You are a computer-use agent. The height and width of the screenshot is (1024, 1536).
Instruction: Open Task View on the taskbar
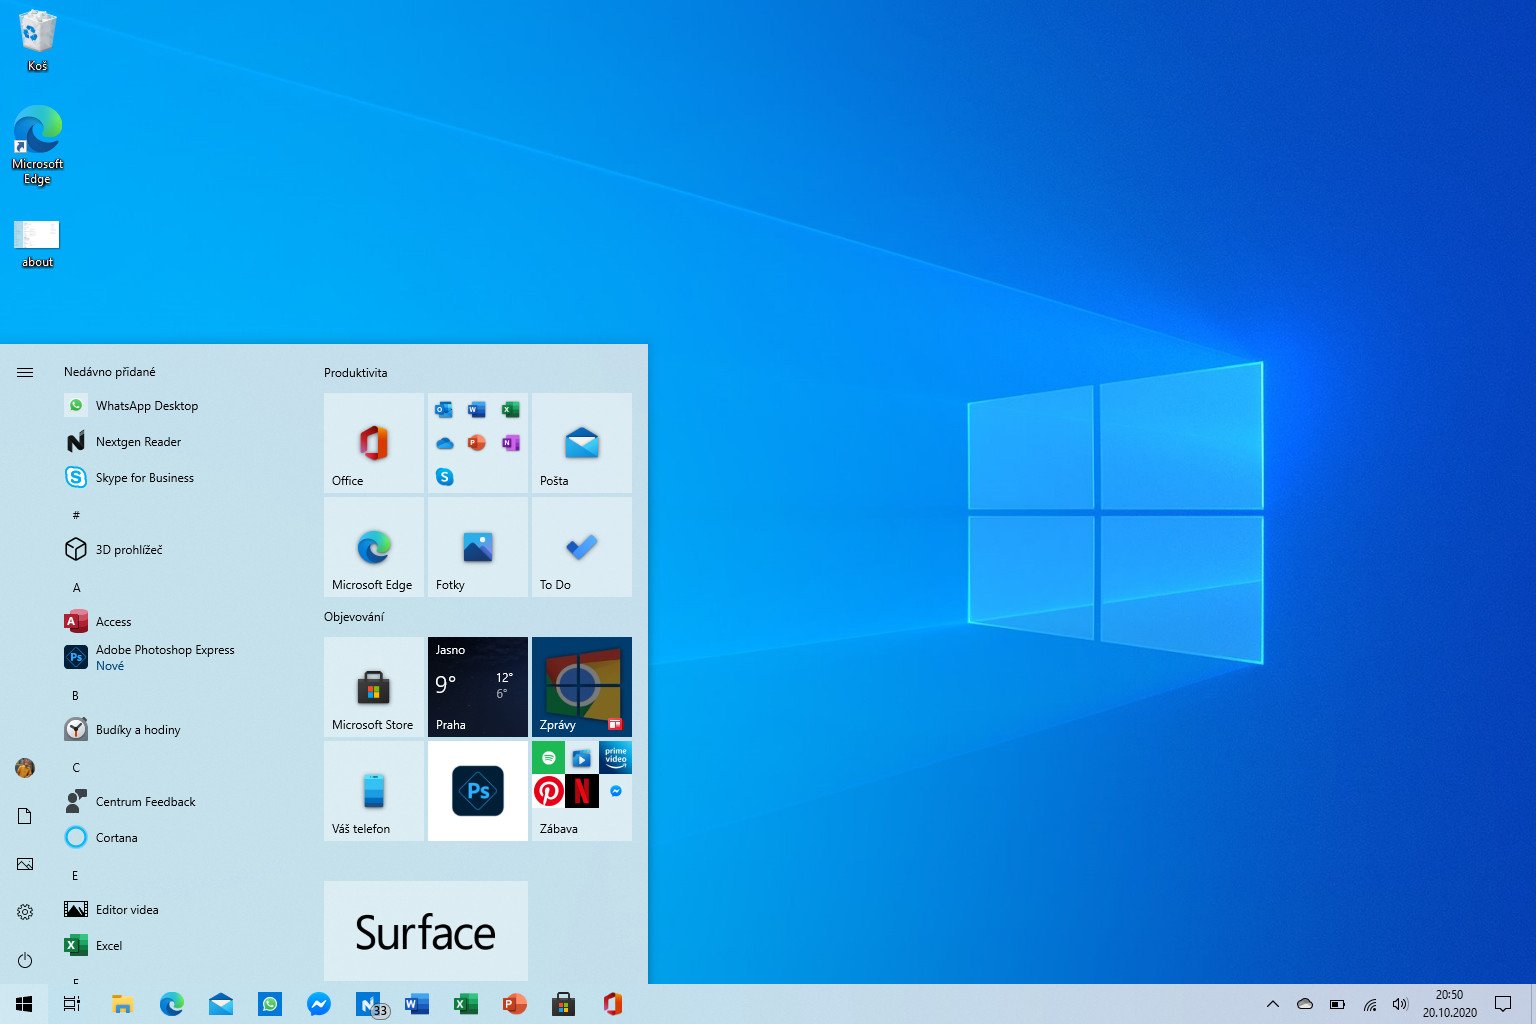72,1004
